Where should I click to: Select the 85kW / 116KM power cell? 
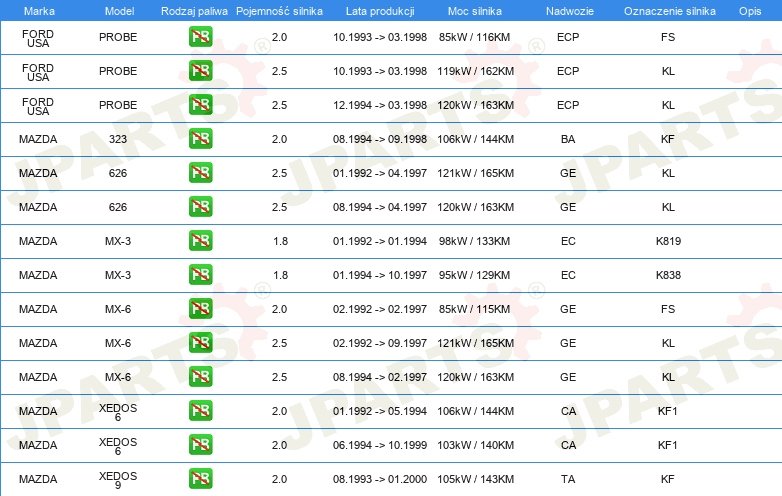point(474,37)
